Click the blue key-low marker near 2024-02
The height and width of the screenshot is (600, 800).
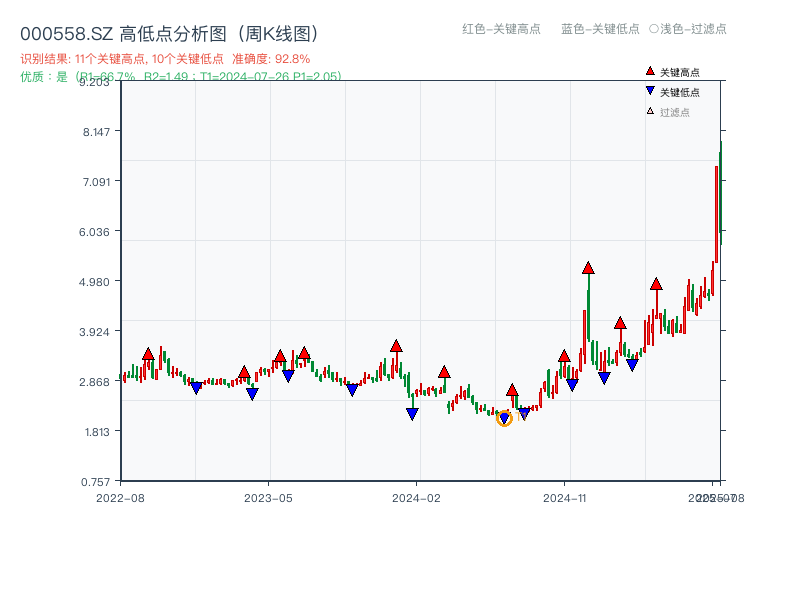412,414
